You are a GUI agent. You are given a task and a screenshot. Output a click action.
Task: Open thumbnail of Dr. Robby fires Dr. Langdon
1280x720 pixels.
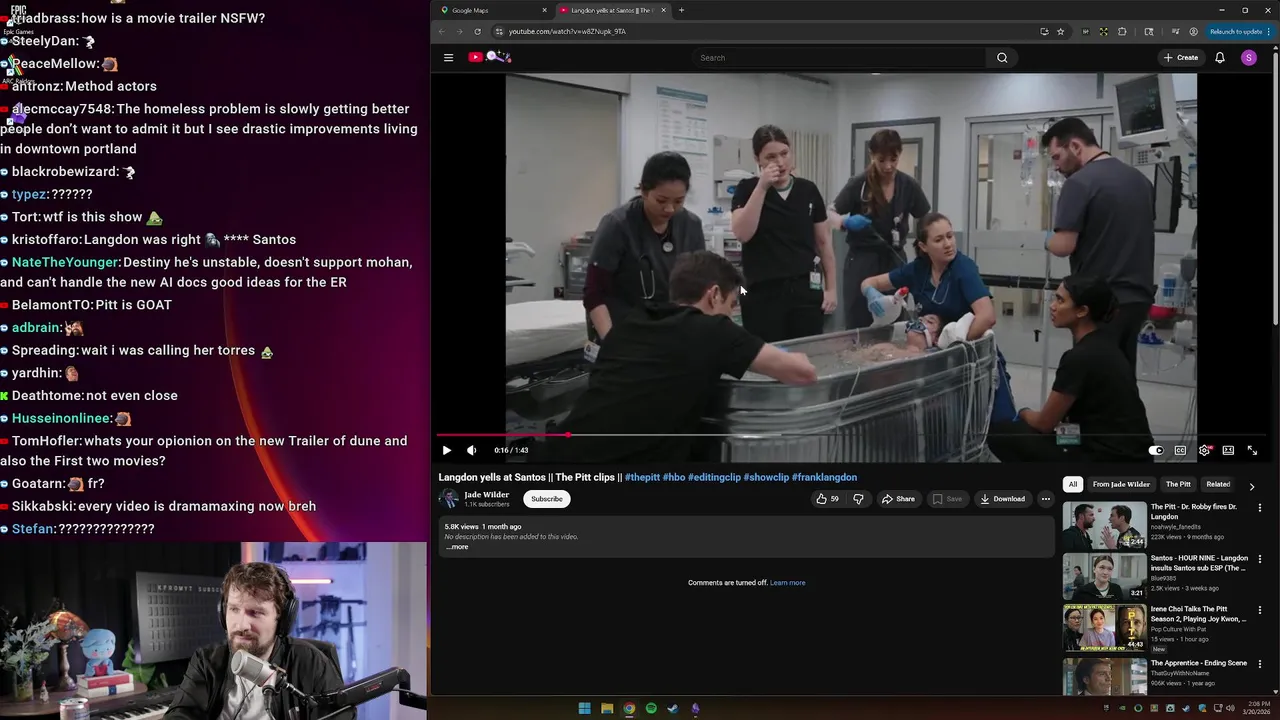[1104, 525]
